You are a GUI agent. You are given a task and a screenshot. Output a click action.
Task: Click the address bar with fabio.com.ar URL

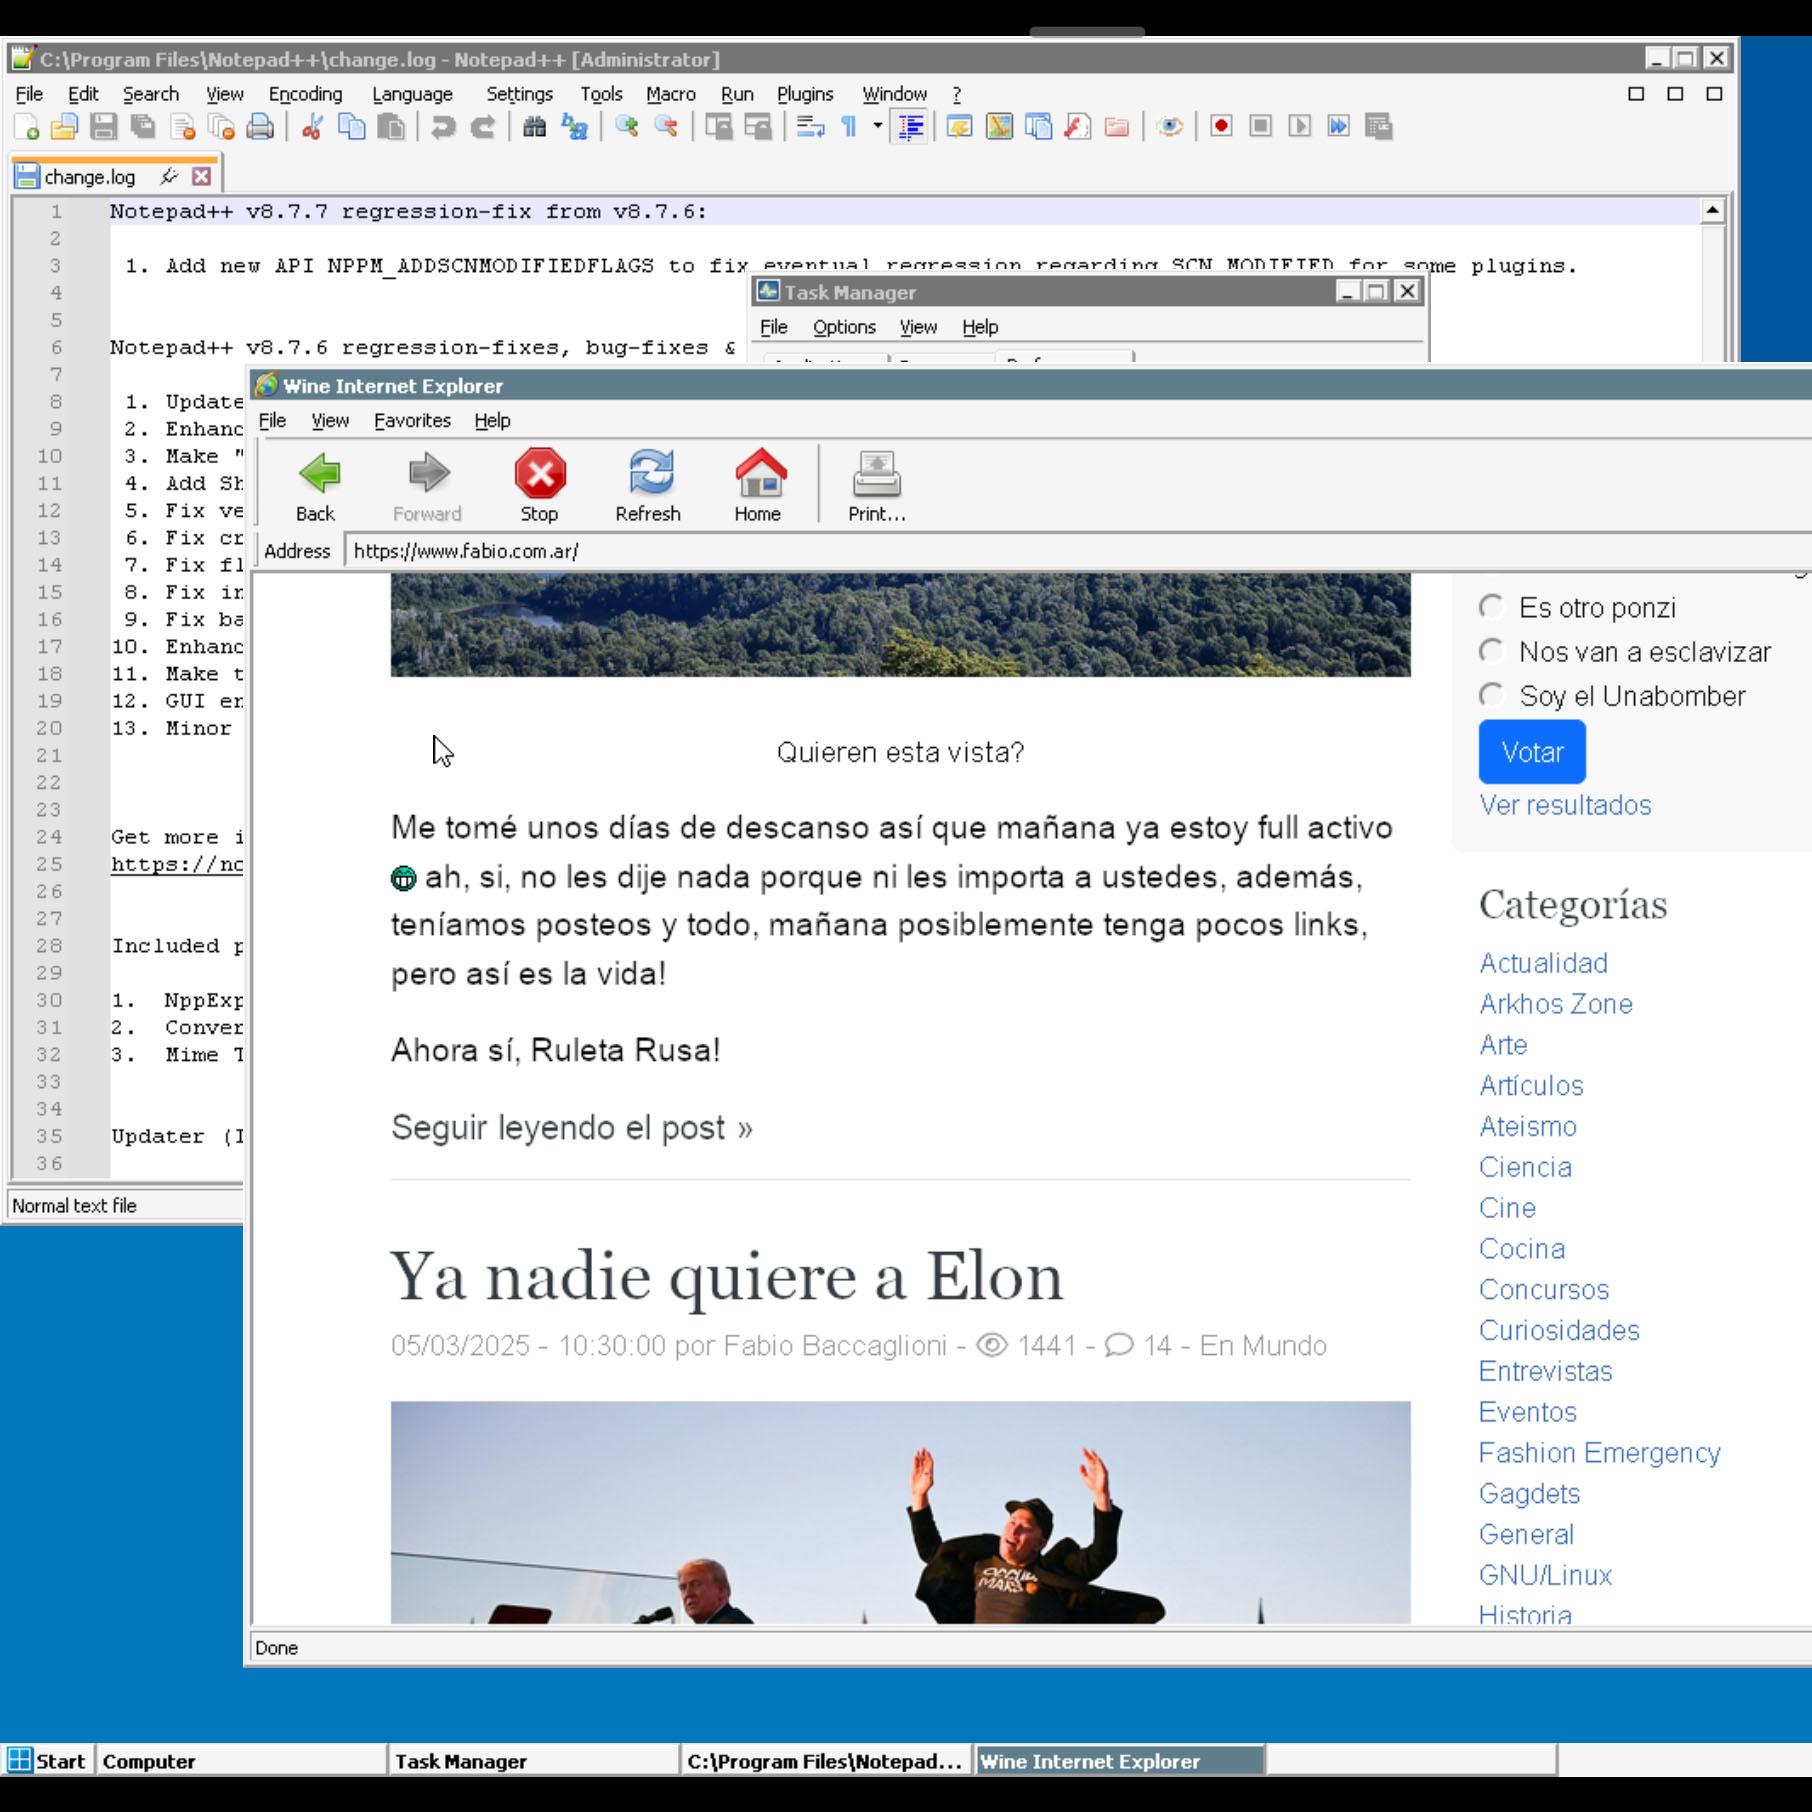coord(1078,551)
